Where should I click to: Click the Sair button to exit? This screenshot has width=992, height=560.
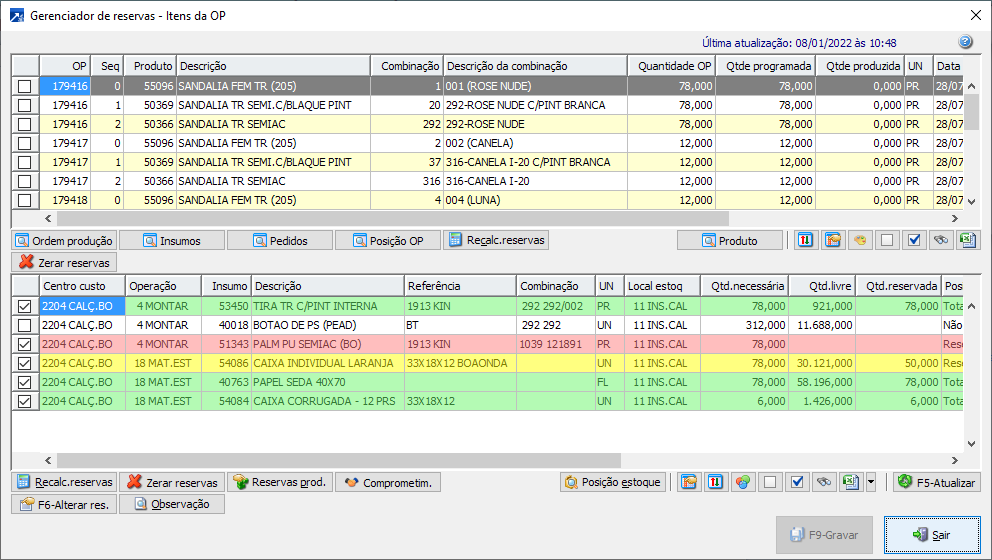point(931,535)
